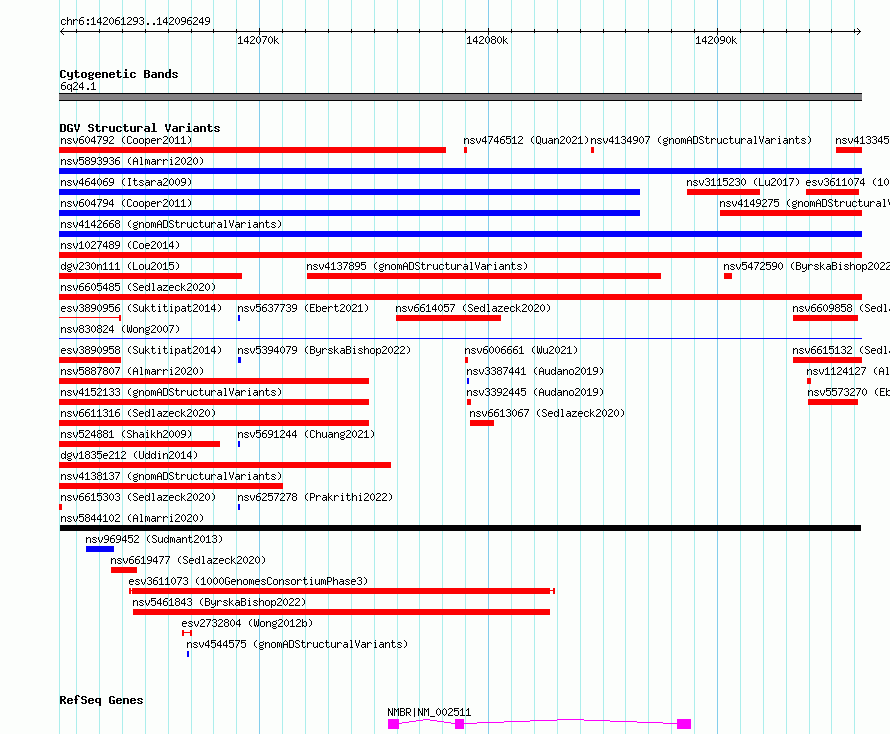Click the chr6:142061293..142096249 coordinate text
Viewport: 890px width, 734px height.
tap(135, 21)
